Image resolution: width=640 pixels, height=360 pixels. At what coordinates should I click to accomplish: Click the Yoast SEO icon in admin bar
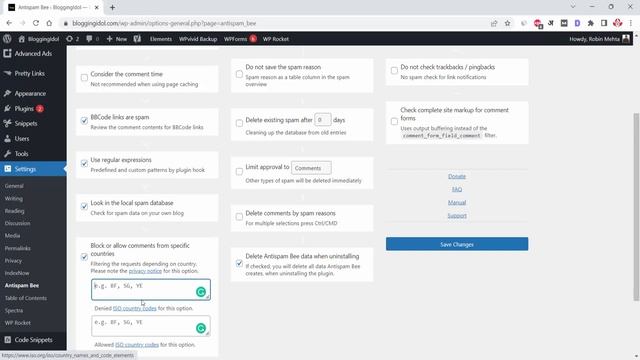[137, 39]
